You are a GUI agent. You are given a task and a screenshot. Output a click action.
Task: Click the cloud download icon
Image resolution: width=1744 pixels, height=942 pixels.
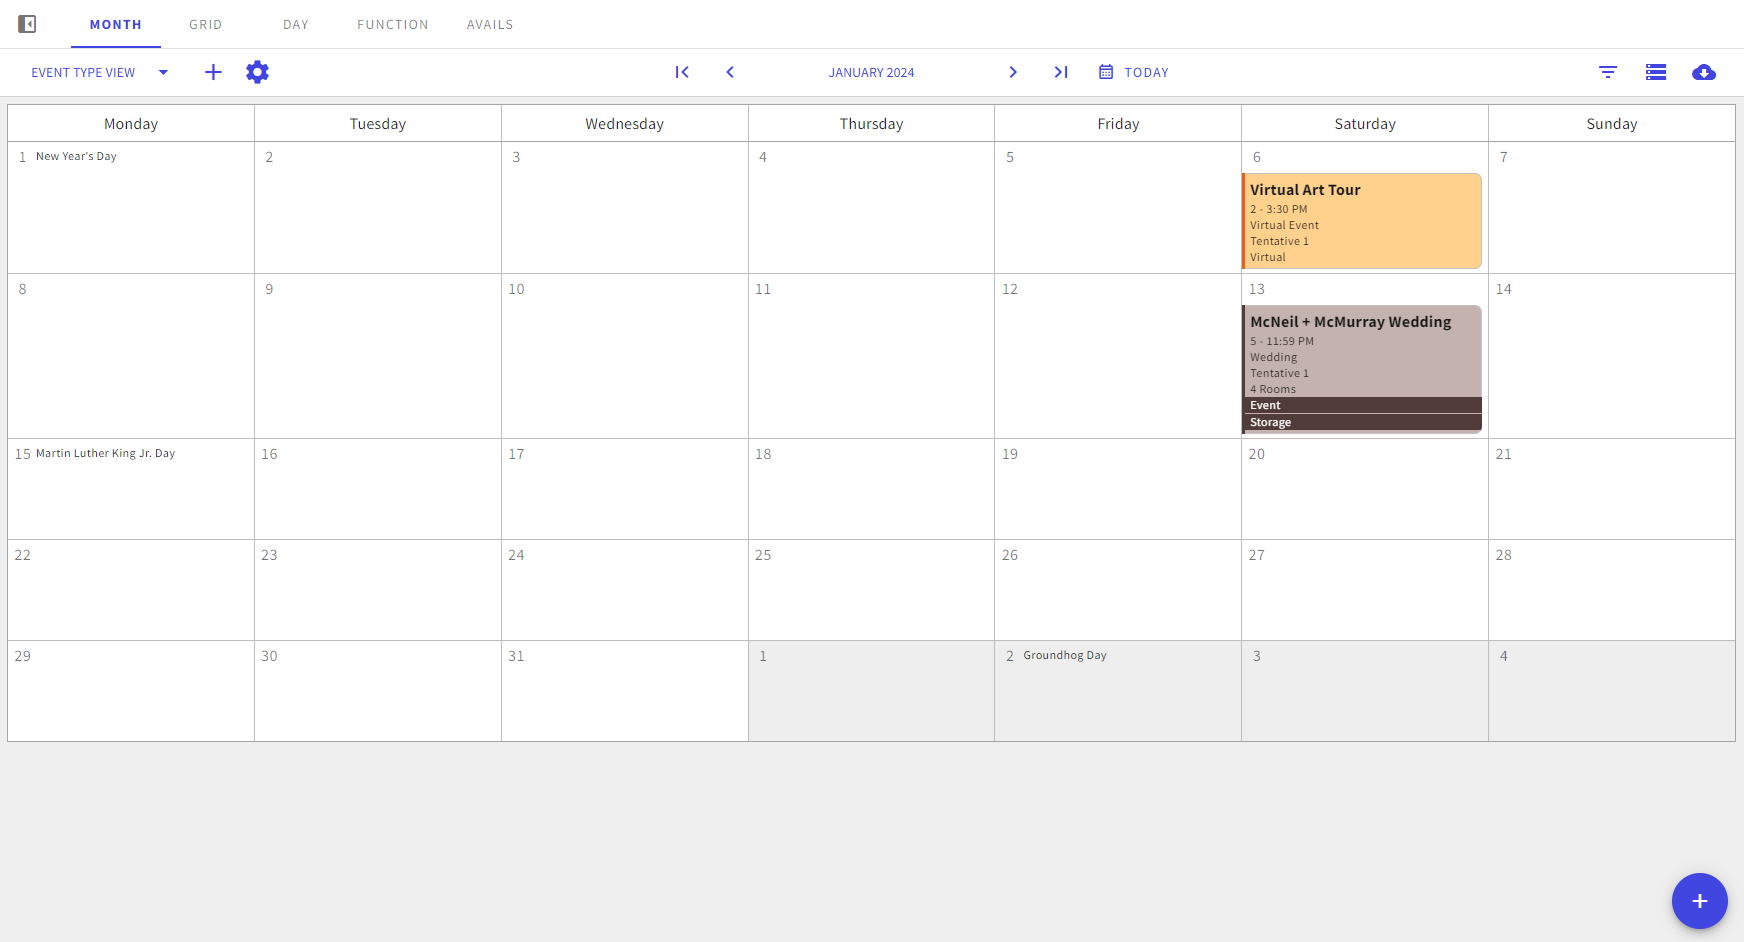[x=1704, y=72]
